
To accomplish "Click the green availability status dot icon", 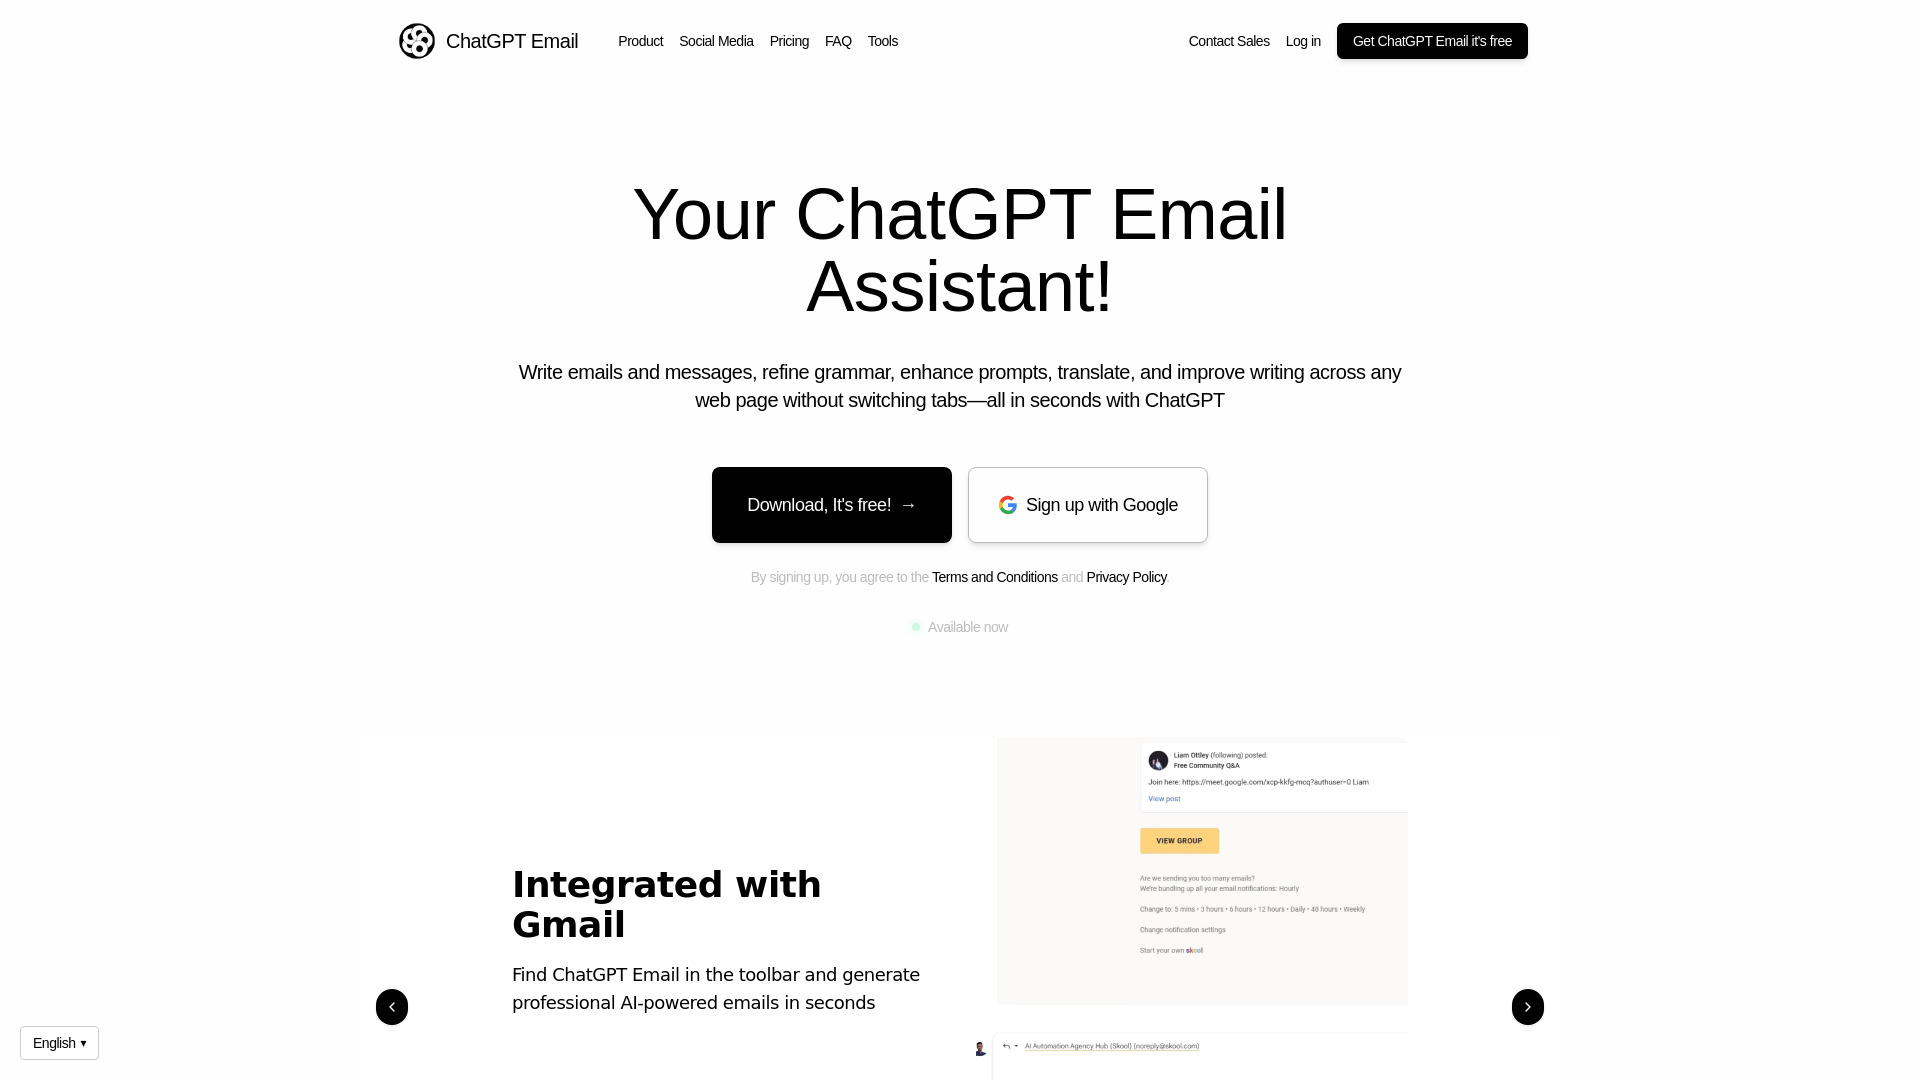I will pyautogui.click(x=916, y=626).
